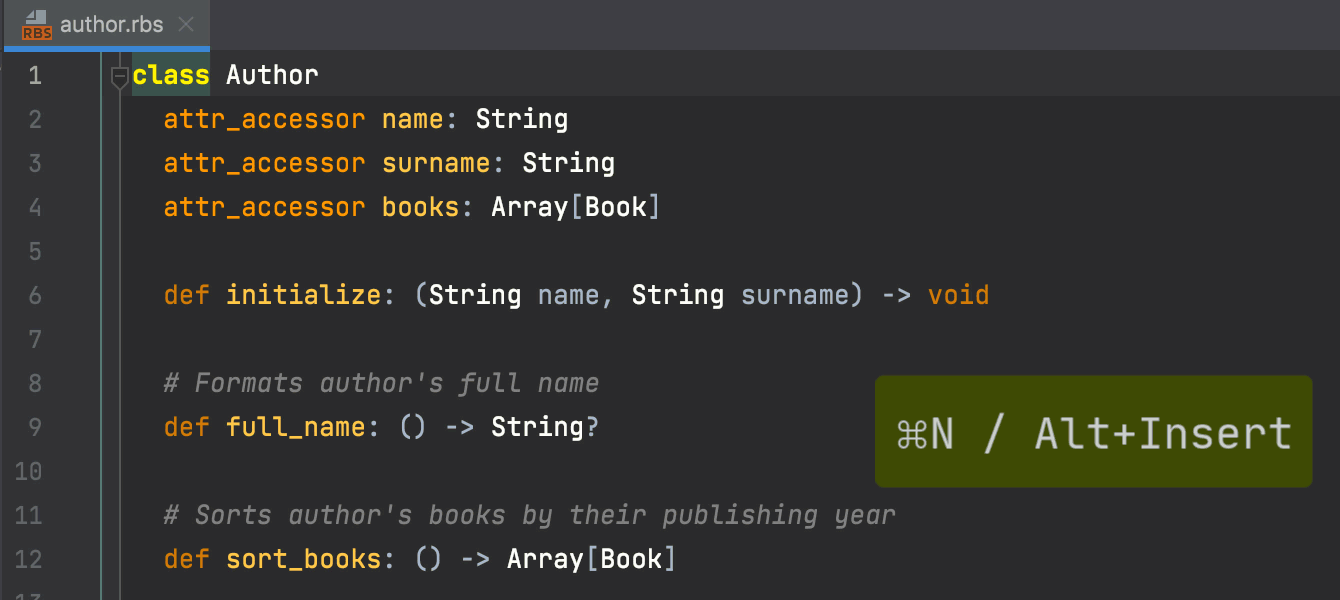Click the void return type

(958, 296)
